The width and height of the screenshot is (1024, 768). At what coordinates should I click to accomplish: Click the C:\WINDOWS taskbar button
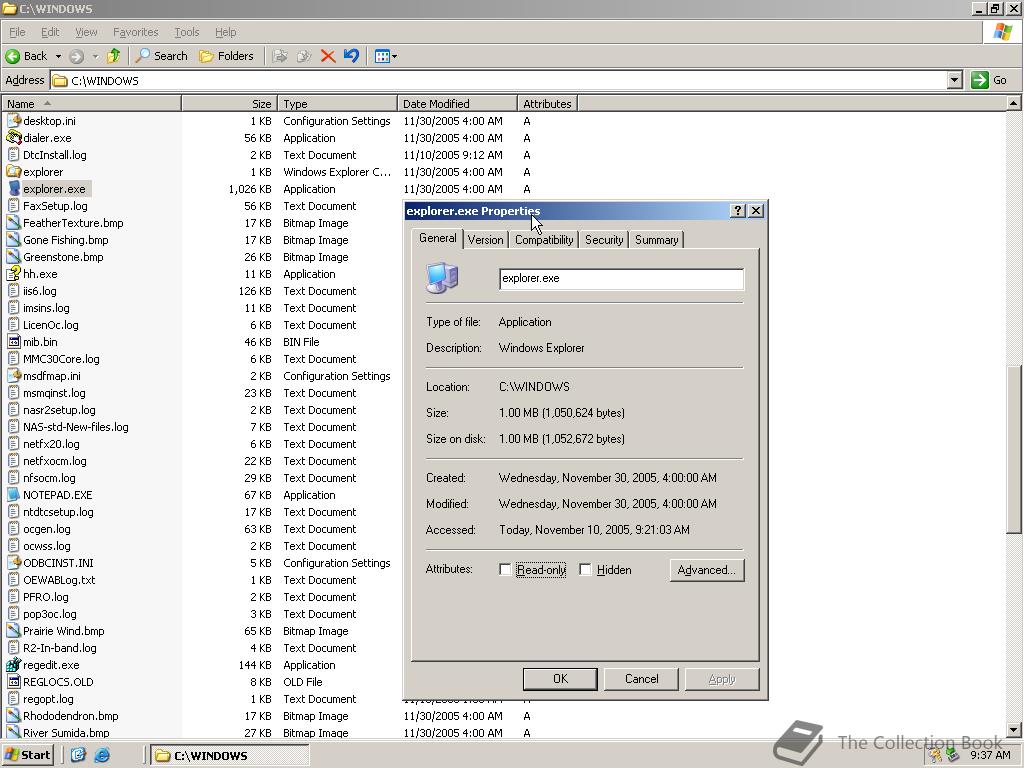coord(229,756)
